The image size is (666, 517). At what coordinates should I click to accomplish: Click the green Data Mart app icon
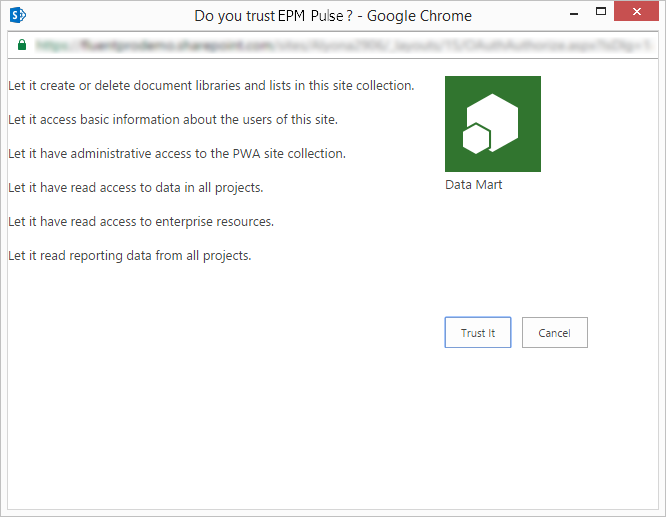493,124
